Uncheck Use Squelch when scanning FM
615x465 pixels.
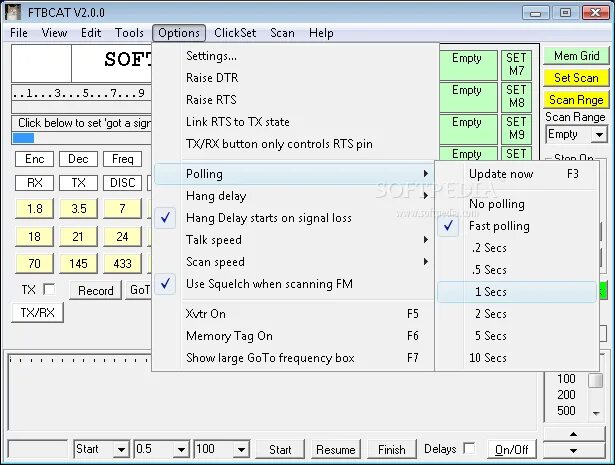[295, 283]
